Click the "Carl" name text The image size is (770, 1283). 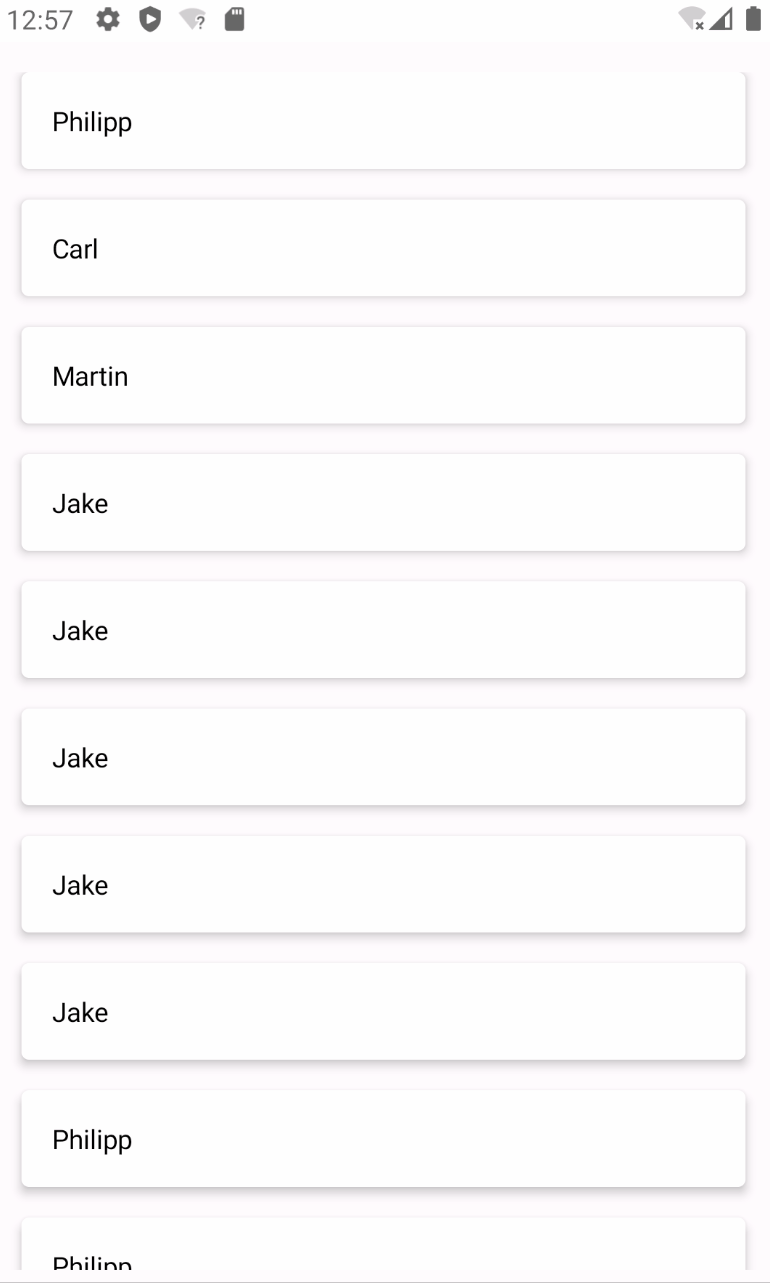(x=75, y=249)
